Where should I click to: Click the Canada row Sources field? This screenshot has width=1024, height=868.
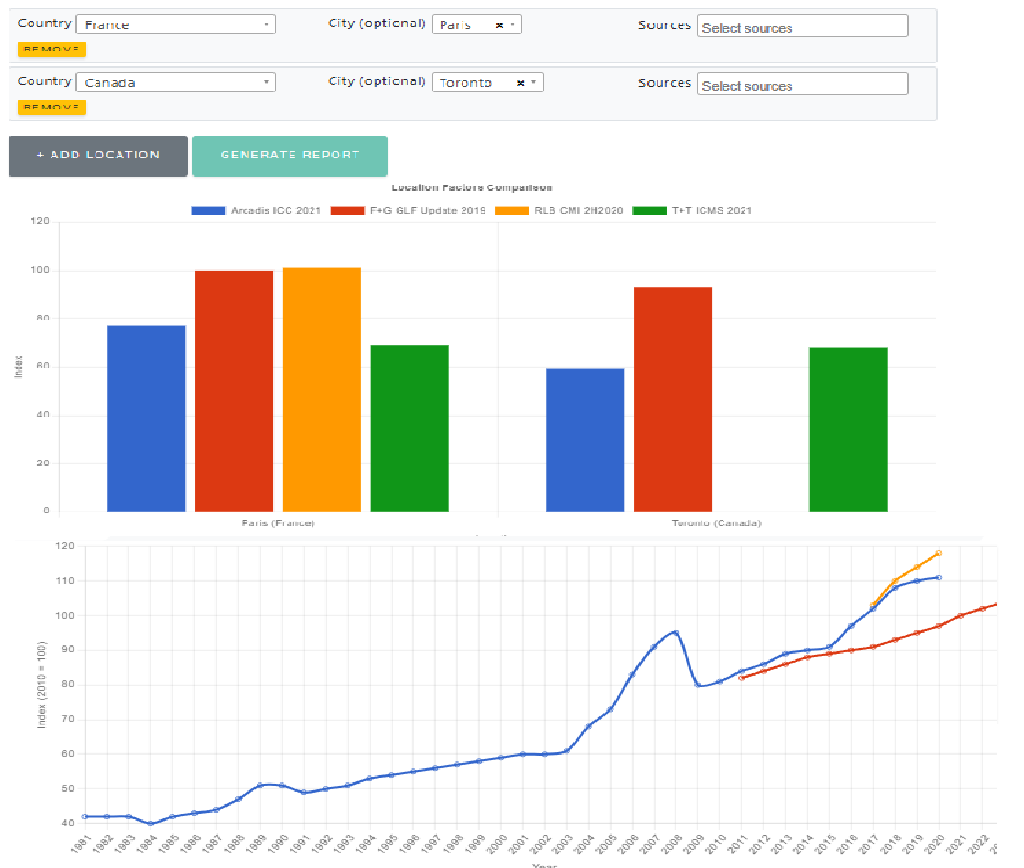click(802, 85)
